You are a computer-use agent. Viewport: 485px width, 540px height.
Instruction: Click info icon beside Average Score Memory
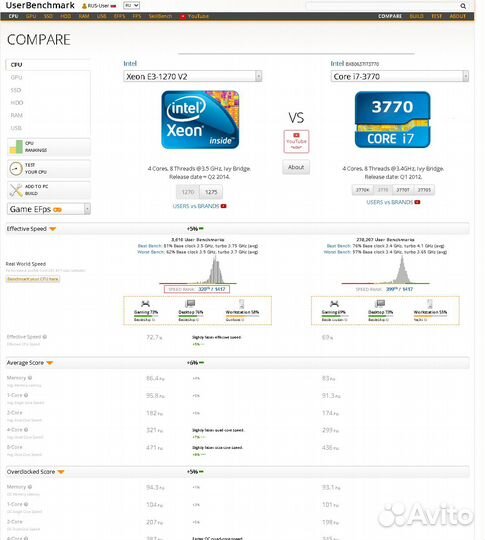tap(30, 378)
